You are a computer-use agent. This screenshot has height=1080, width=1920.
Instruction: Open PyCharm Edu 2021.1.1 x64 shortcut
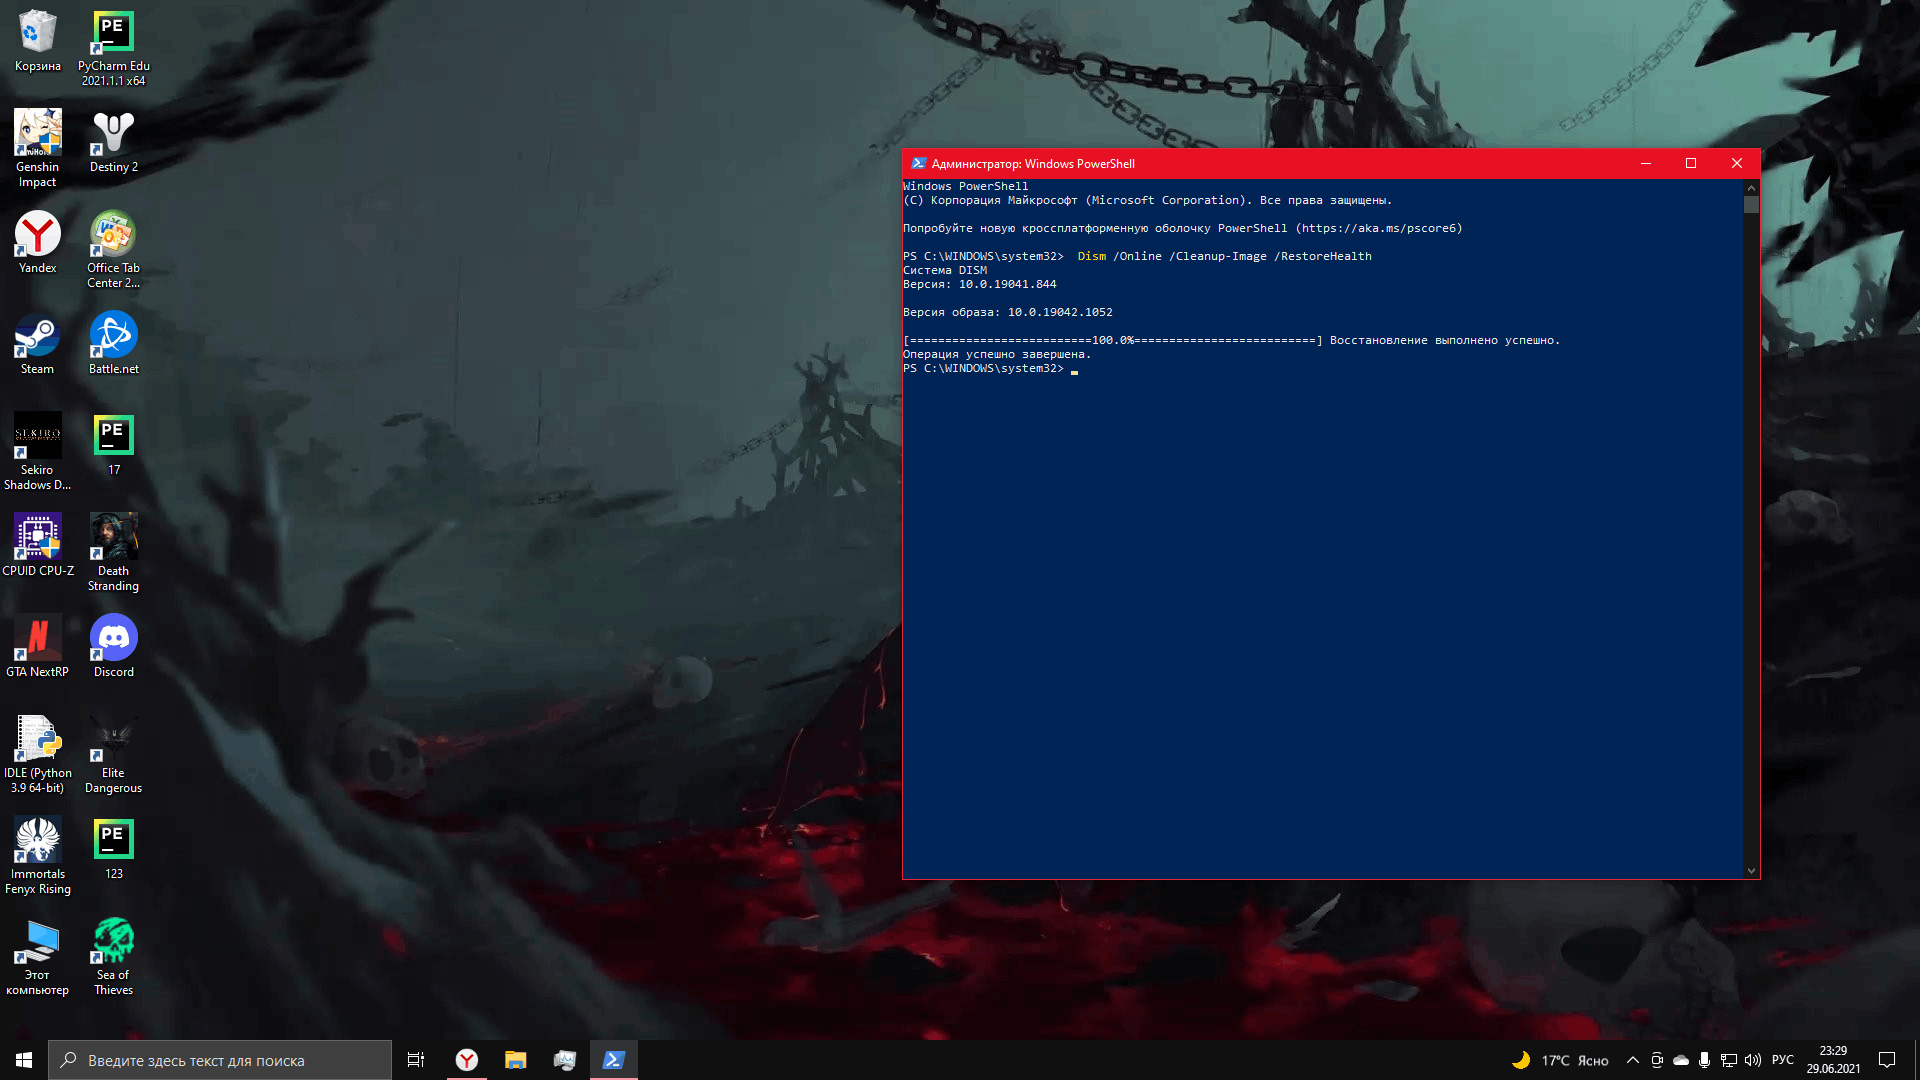tap(113, 48)
